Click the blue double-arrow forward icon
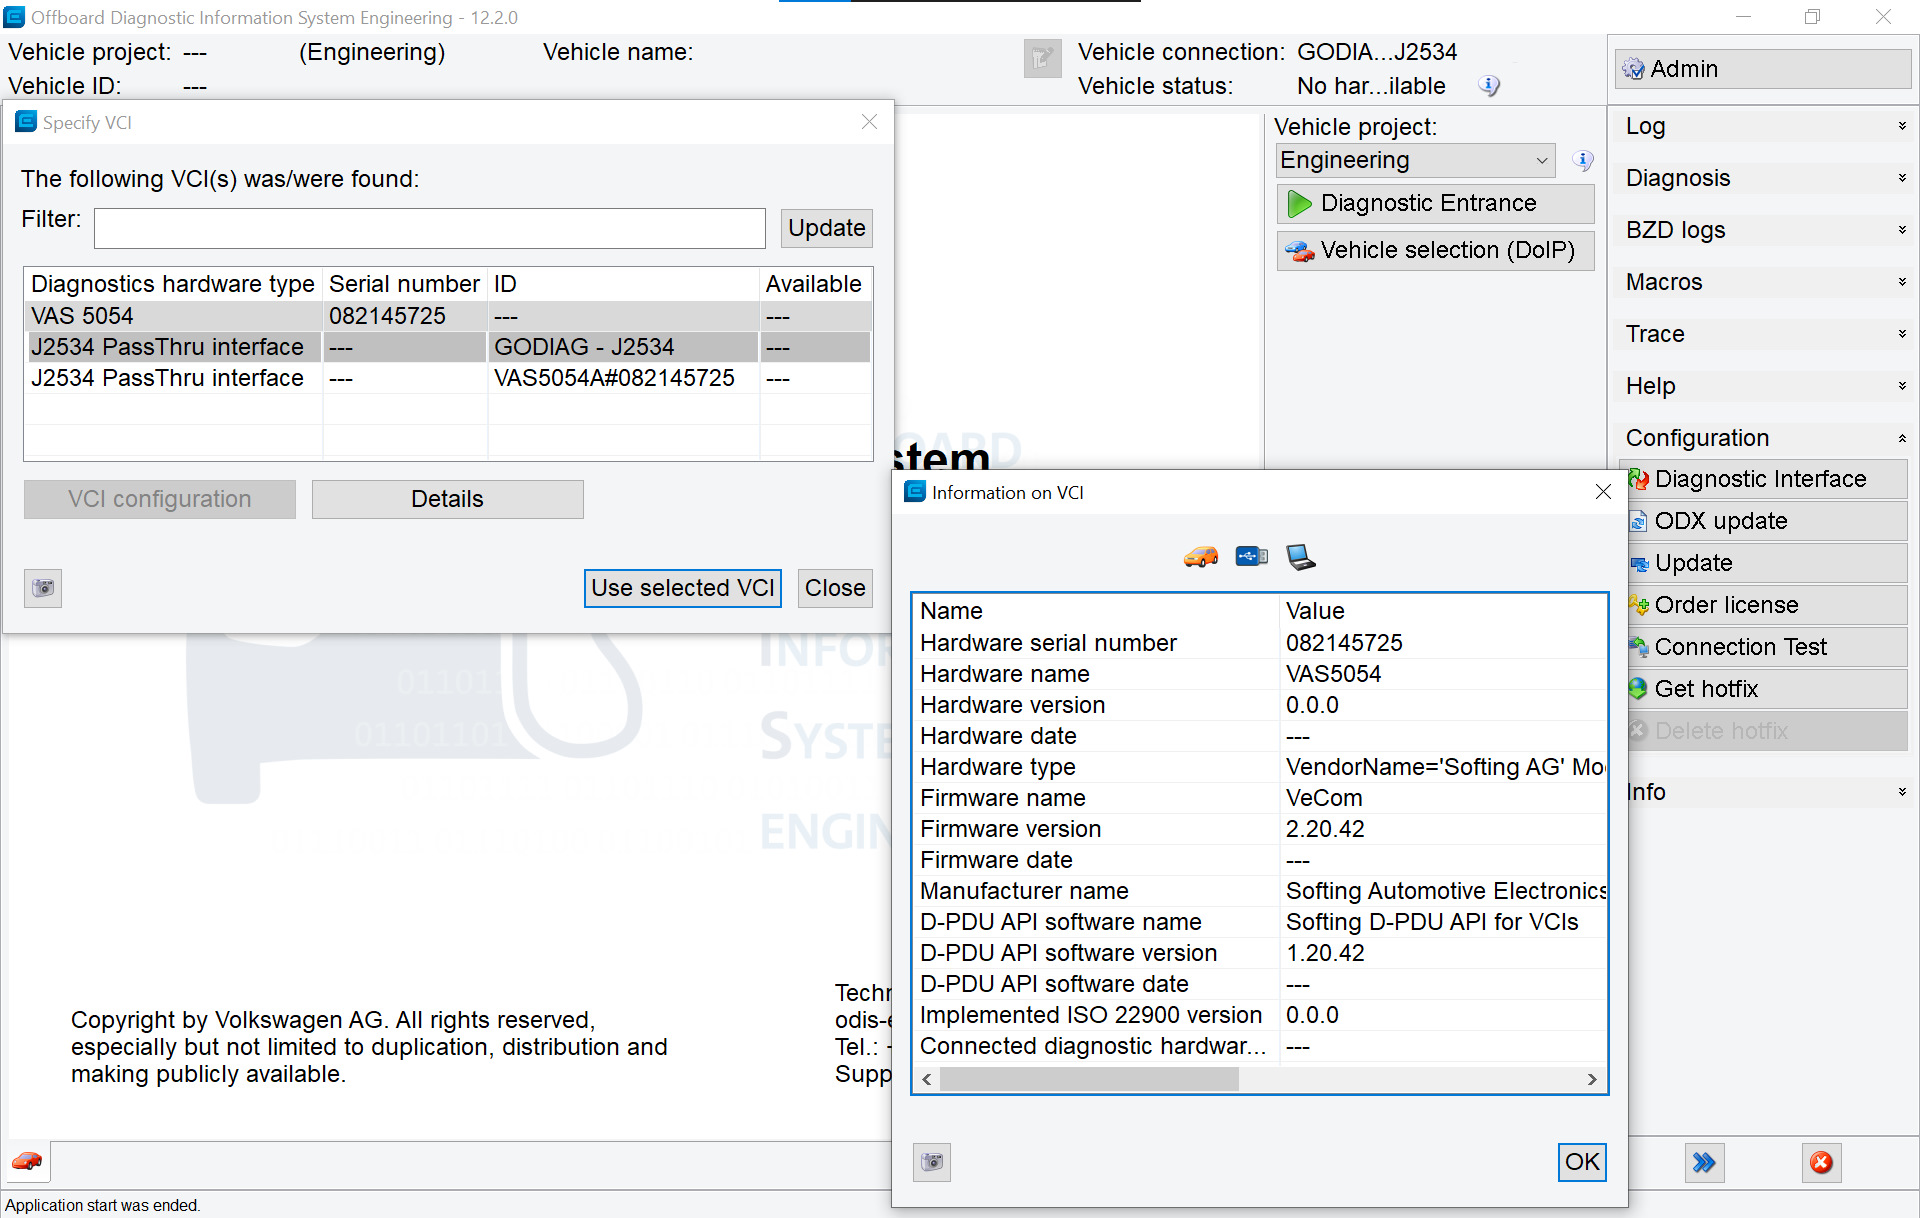The height and width of the screenshot is (1218, 1920). pos(1704,1162)
